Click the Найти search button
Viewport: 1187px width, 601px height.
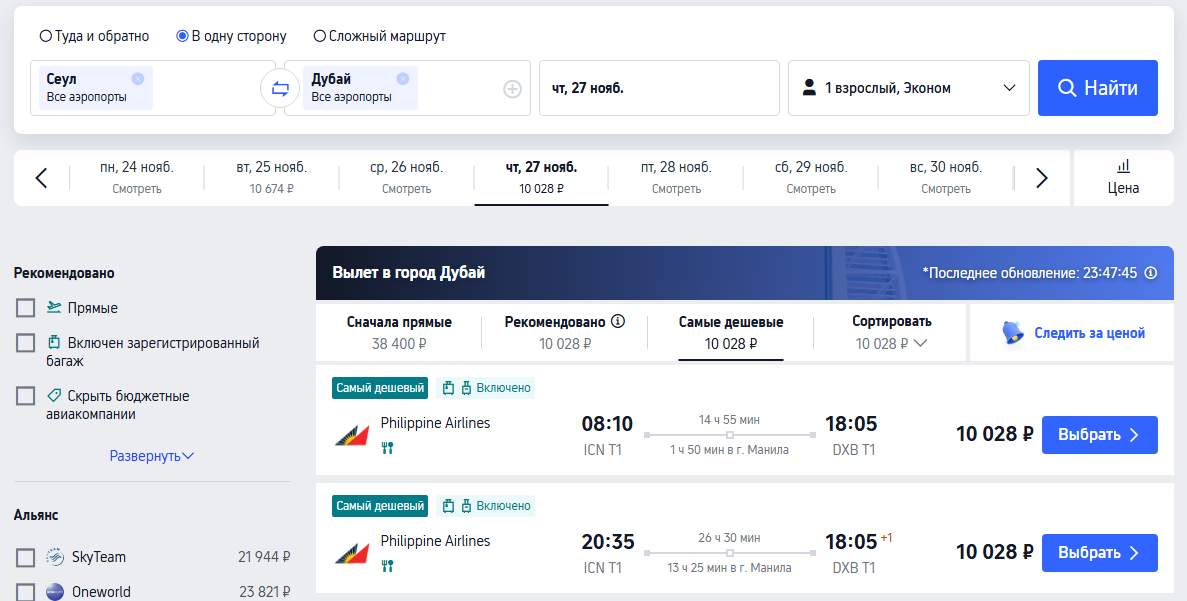[x=1098, y=88]
